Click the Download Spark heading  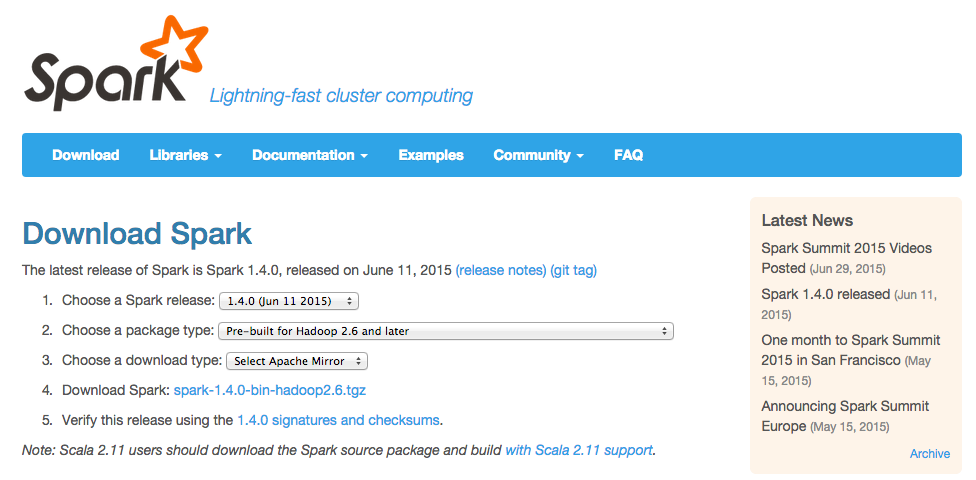coord(137,234)
